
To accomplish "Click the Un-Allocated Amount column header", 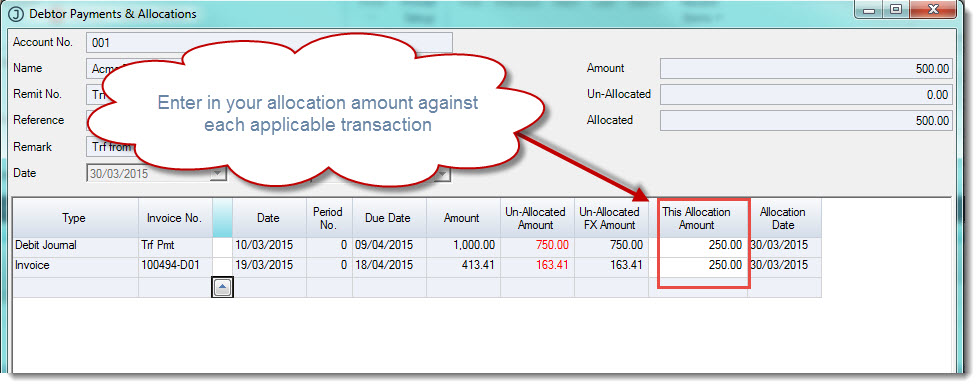I will [x=537, y=218].
